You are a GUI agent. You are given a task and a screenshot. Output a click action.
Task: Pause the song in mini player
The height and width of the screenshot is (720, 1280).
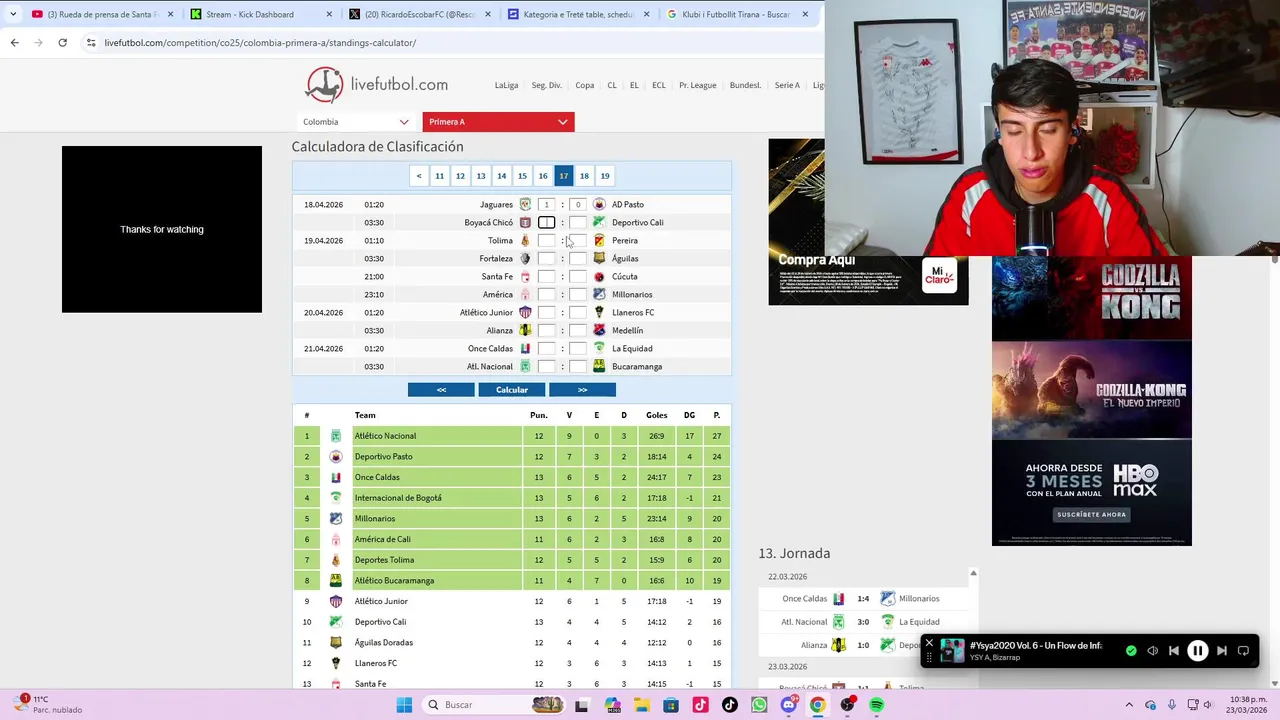click(1197, 651)
